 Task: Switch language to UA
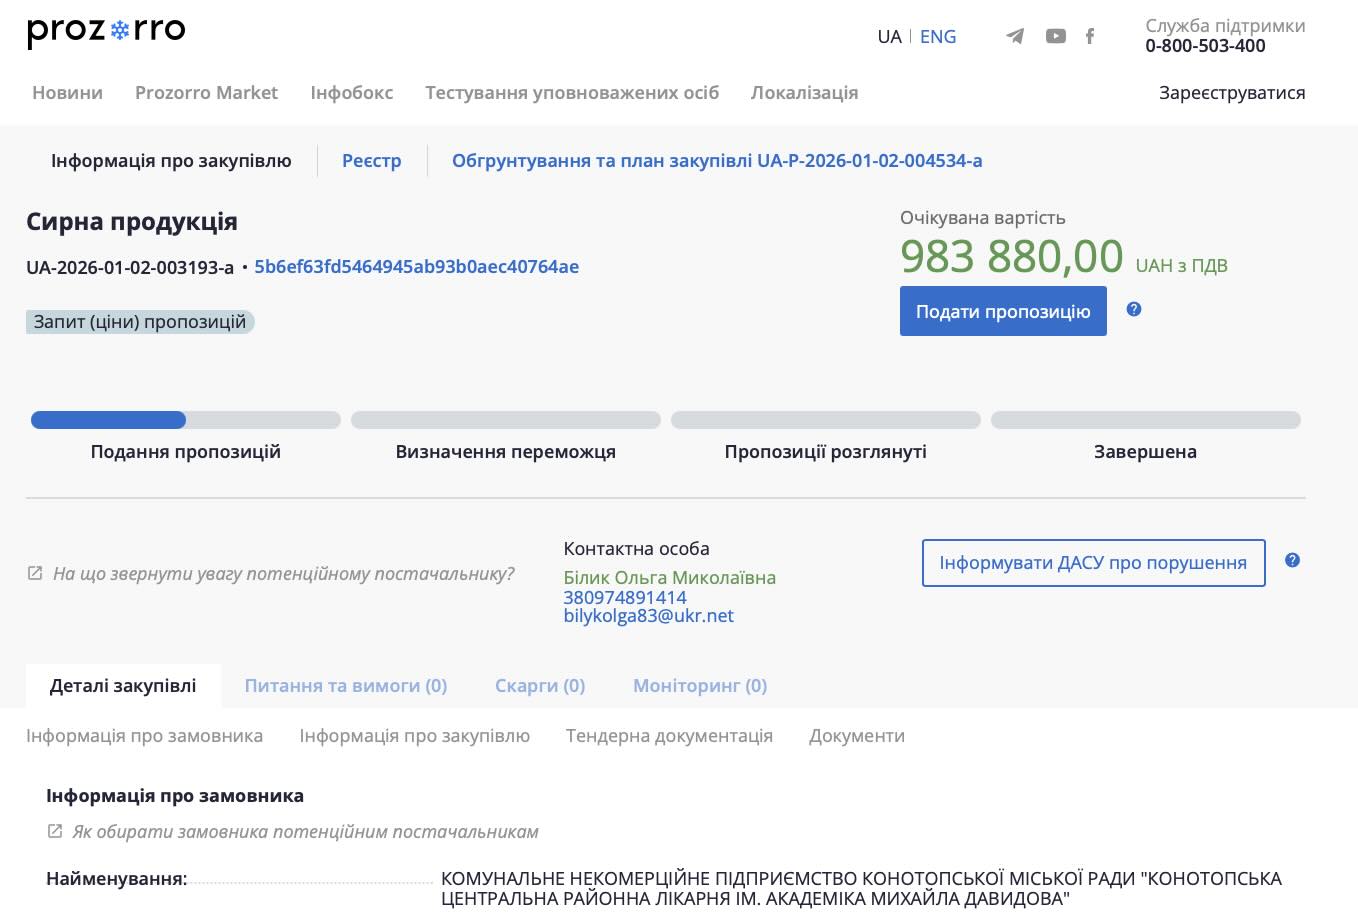[x=889, y=37]
